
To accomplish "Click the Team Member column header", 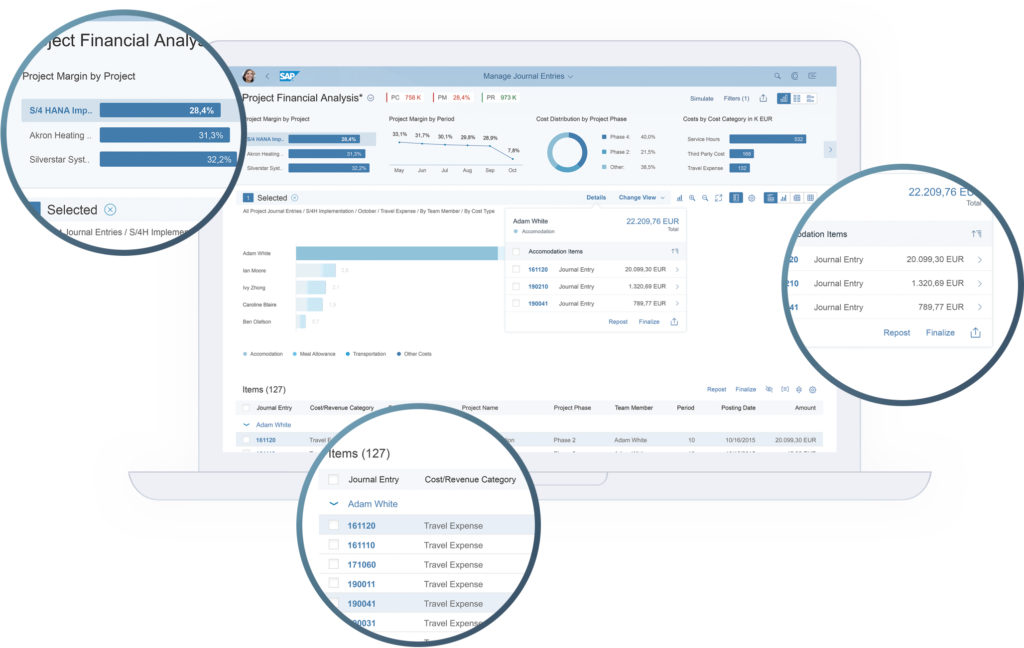I will click(633, 408).
